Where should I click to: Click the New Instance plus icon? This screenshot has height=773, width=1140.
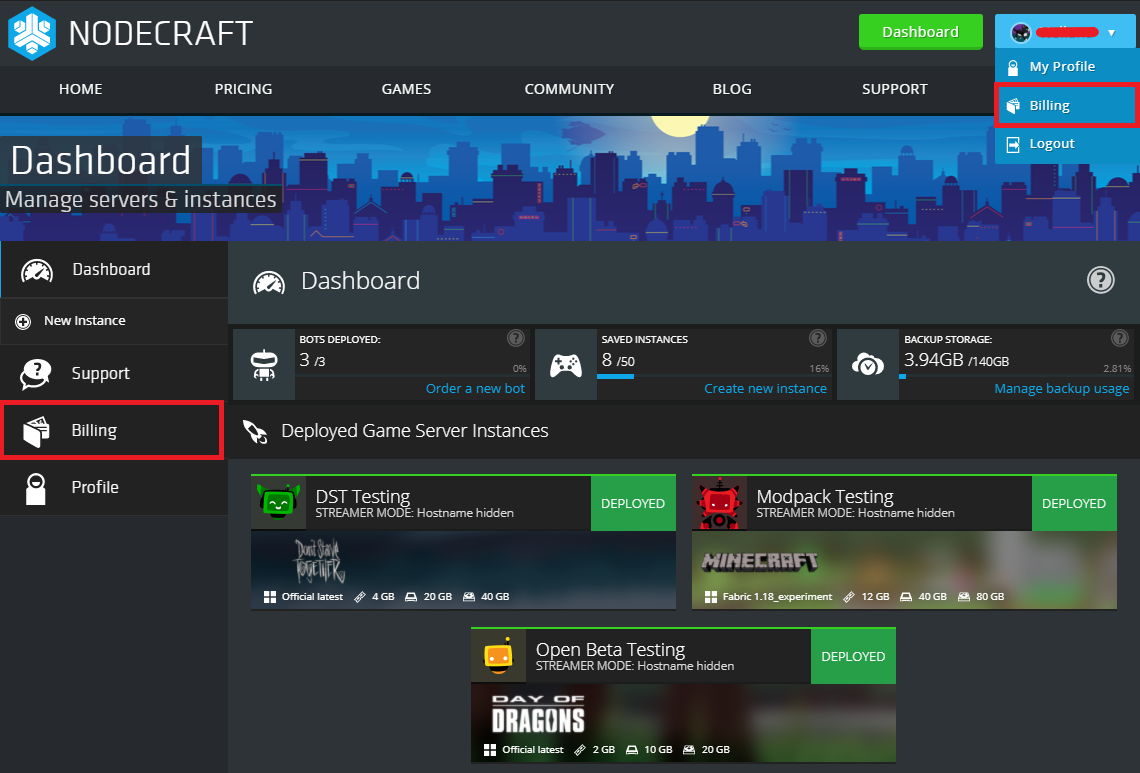[x=23, y=321]
